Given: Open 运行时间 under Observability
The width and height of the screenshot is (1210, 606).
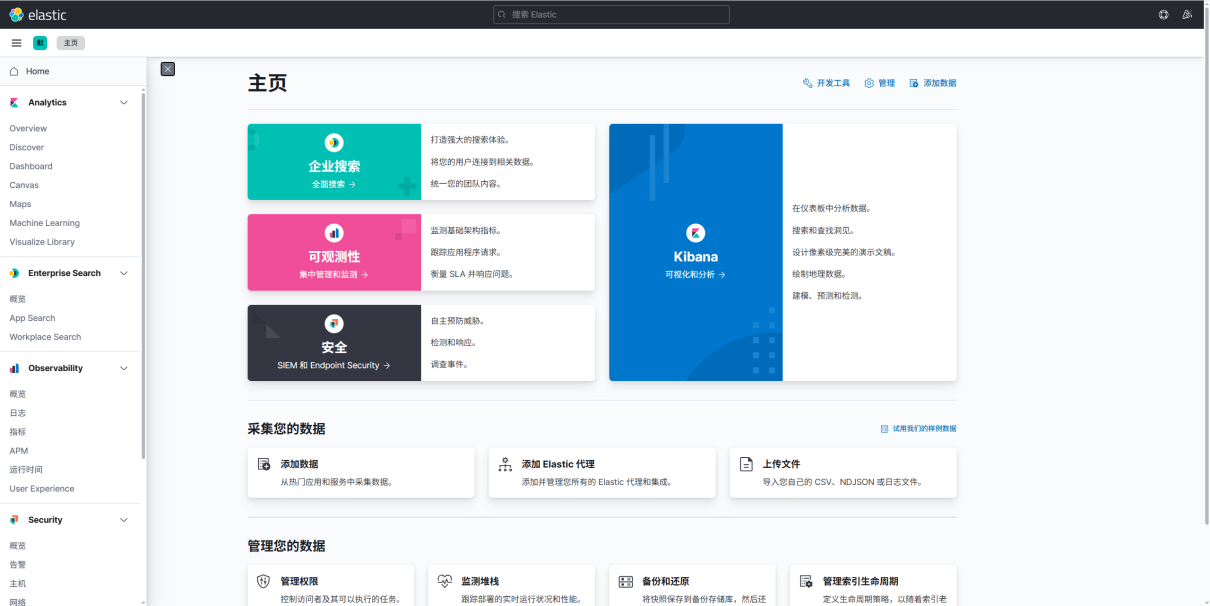Looking at the screenshot, I should (x=26, y=470).
